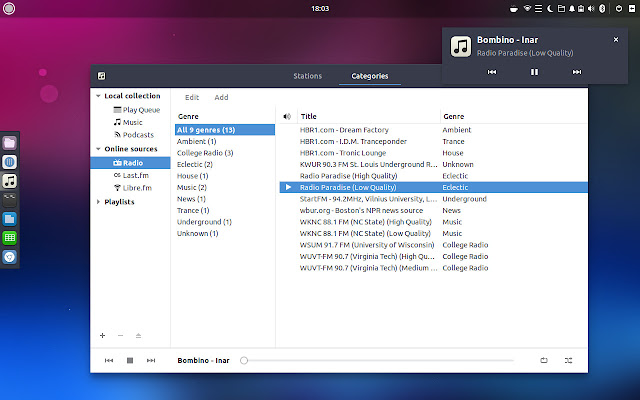
Task: Filter by Unknown (1) genre
Action: coord(198,233)
